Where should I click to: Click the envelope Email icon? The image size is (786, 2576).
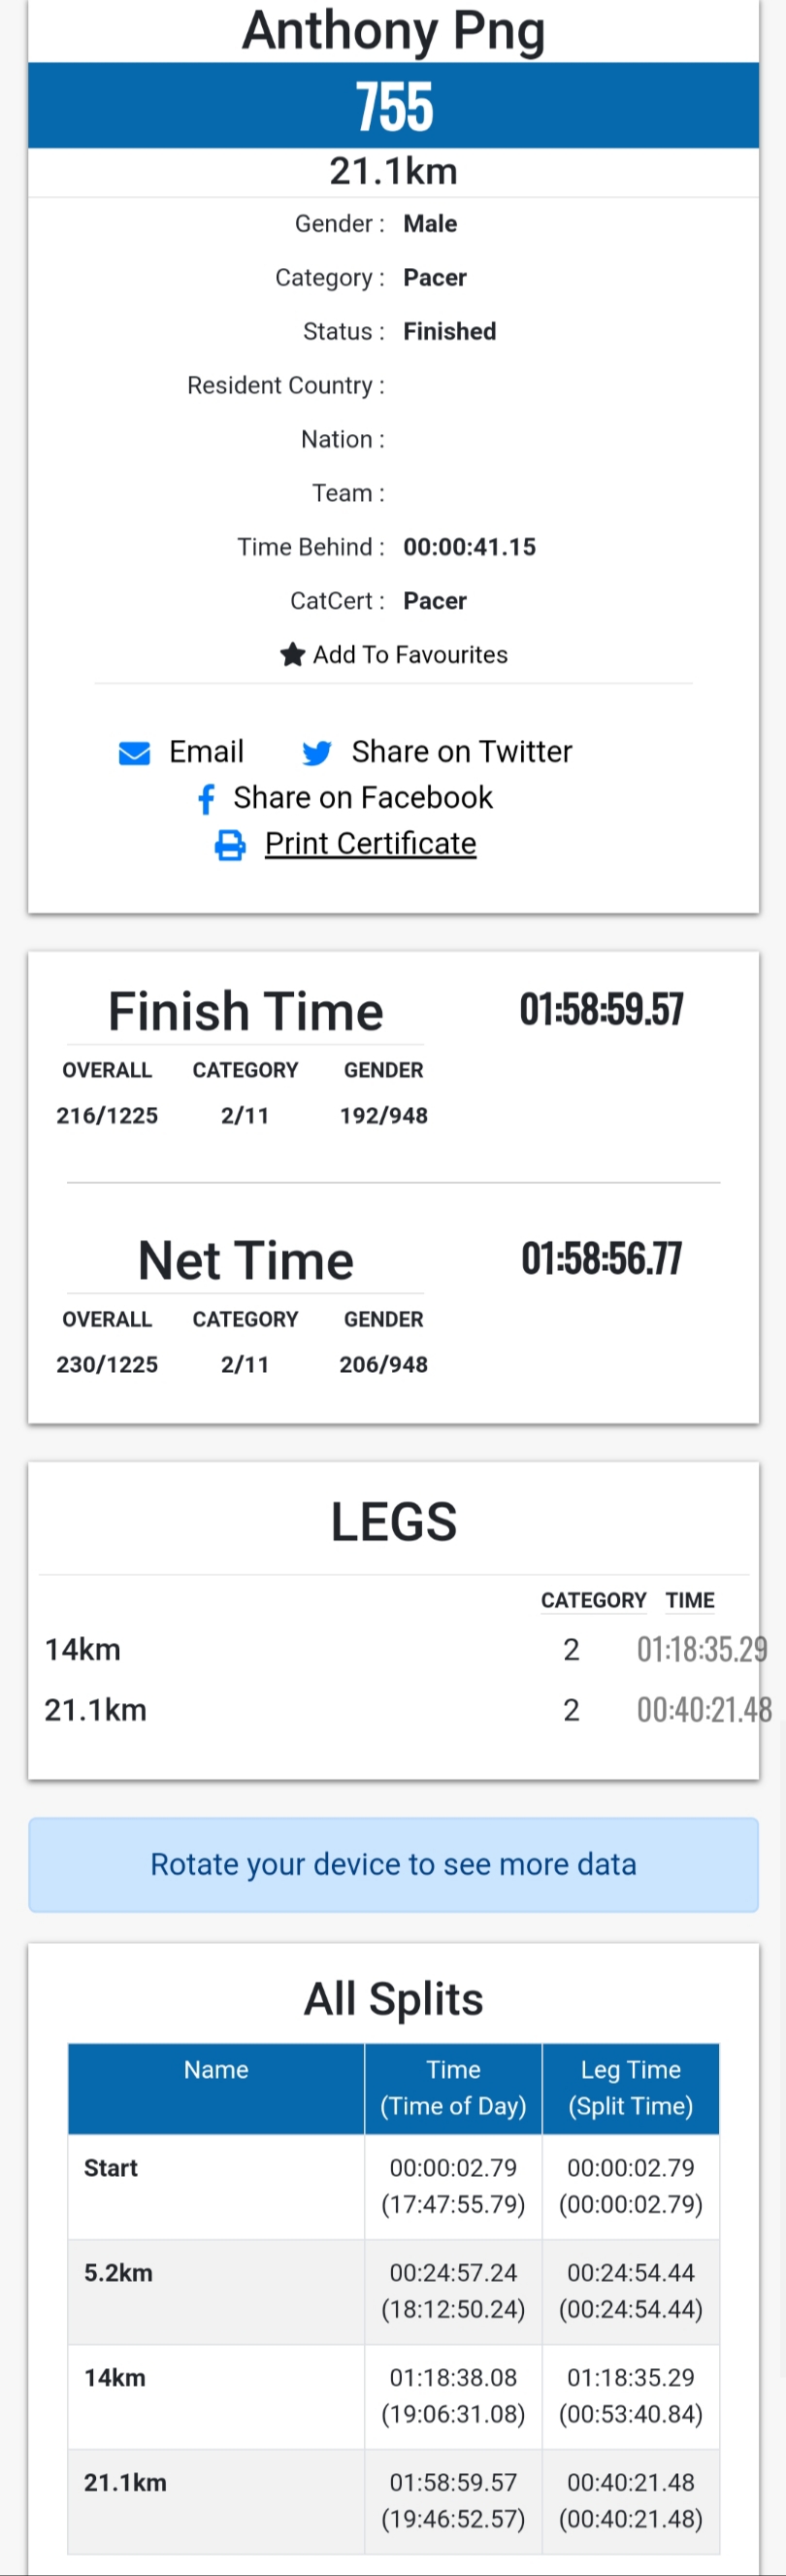134,753
